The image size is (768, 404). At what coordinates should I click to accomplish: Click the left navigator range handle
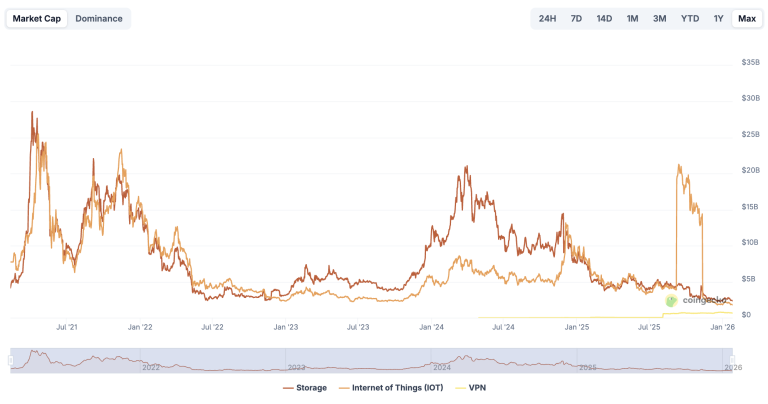(x=11, y=361)
